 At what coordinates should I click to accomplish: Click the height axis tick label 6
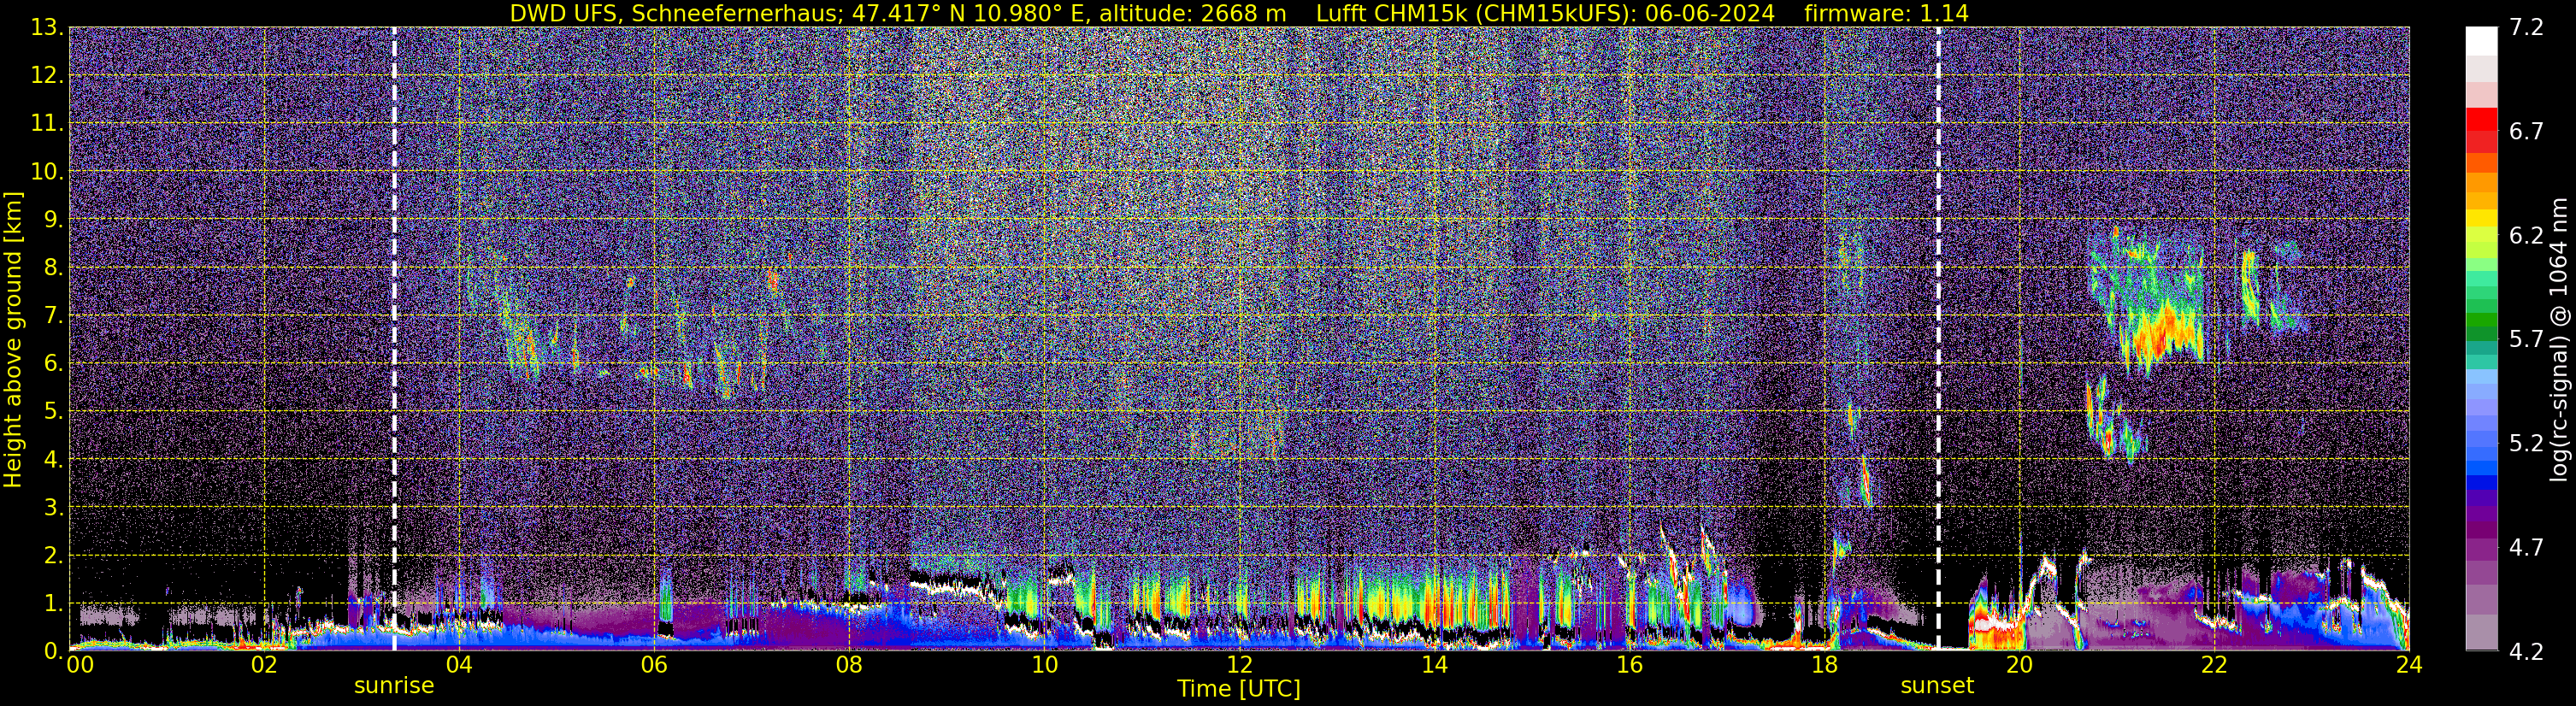53,363
